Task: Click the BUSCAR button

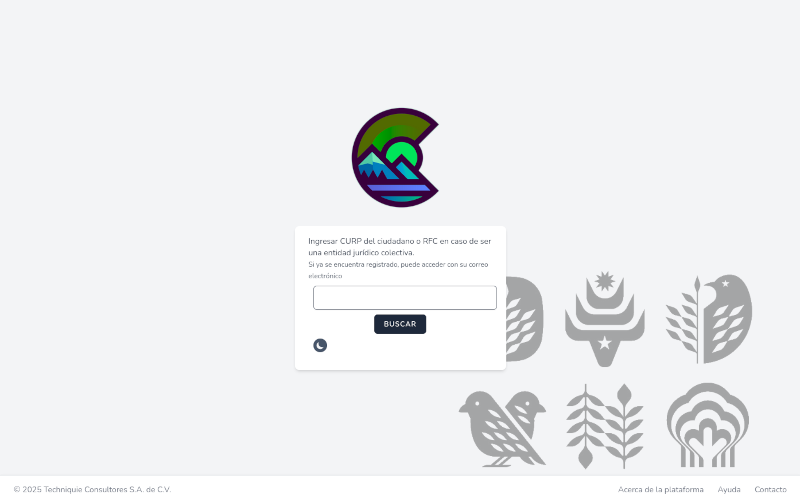Action: point(400,324)
